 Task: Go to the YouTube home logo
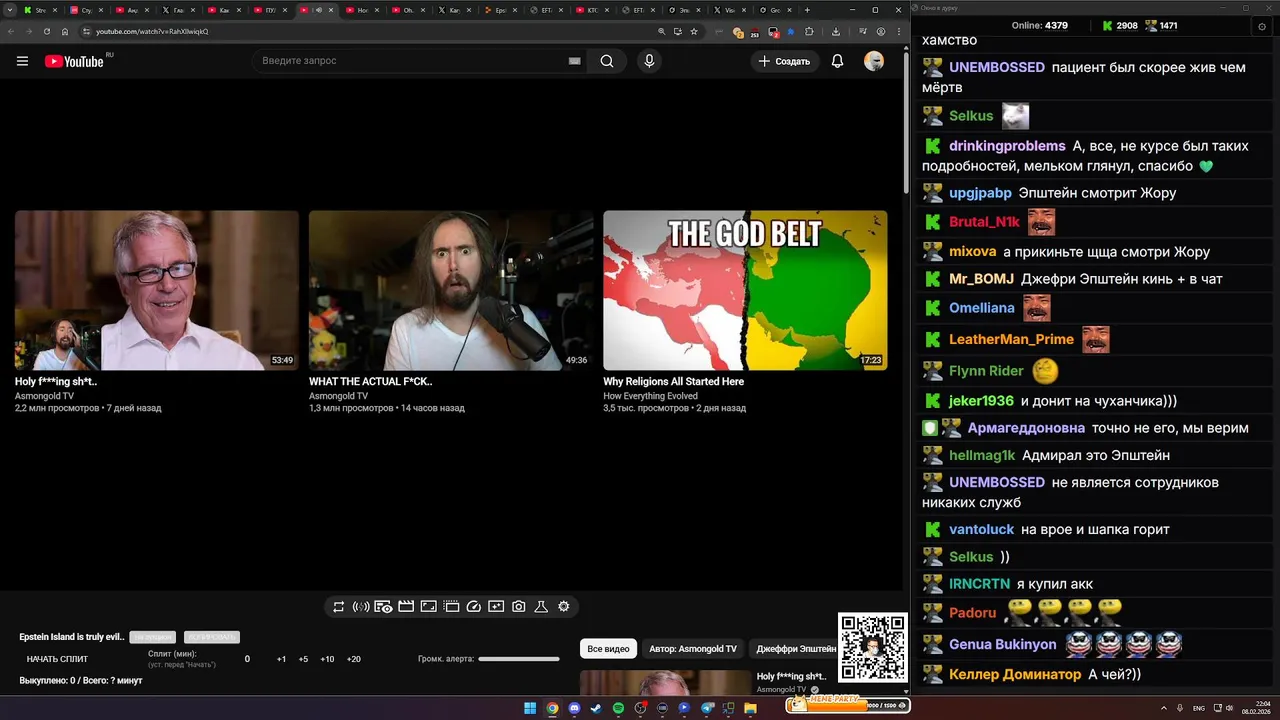(x=74, y=61)
